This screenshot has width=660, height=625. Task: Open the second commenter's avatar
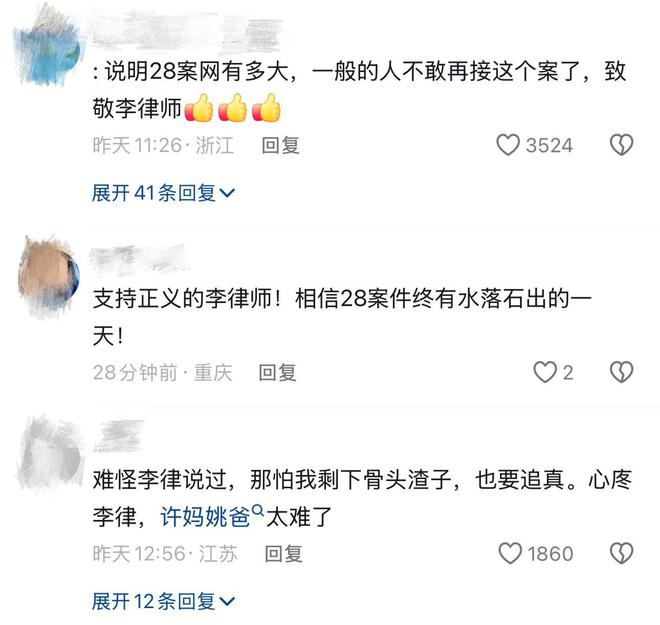(49, 276)
